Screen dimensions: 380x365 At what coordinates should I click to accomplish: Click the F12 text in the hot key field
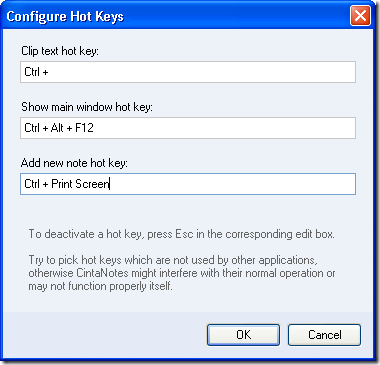(x=85, y=128)
